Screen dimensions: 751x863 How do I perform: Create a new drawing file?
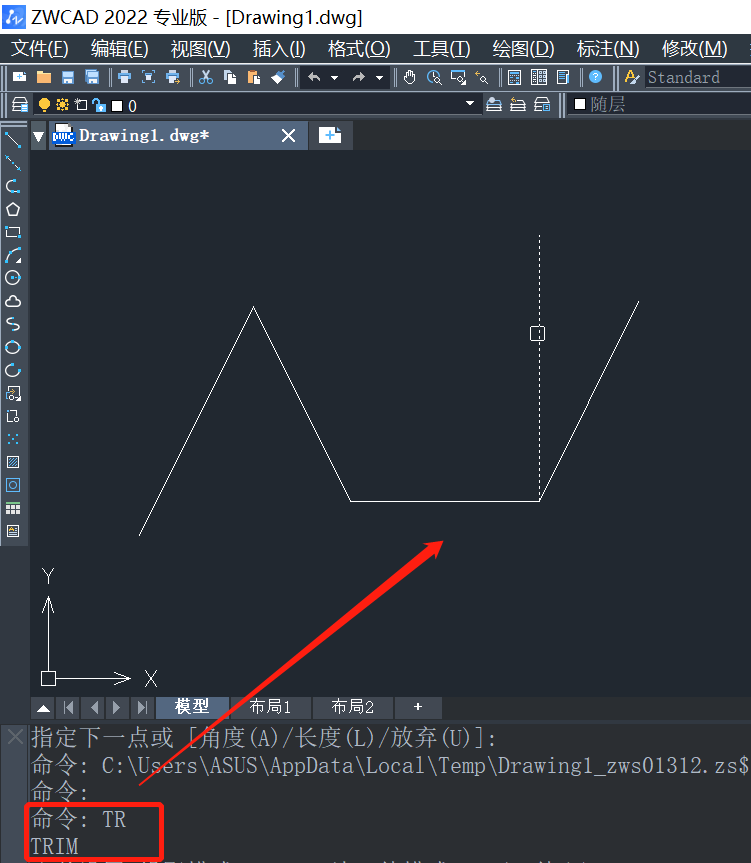click(20, 77)
